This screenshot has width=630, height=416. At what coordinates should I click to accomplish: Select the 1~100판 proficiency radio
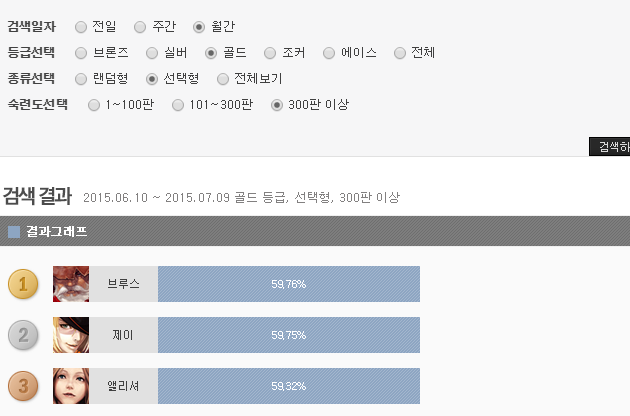click(x=94, y=105)
